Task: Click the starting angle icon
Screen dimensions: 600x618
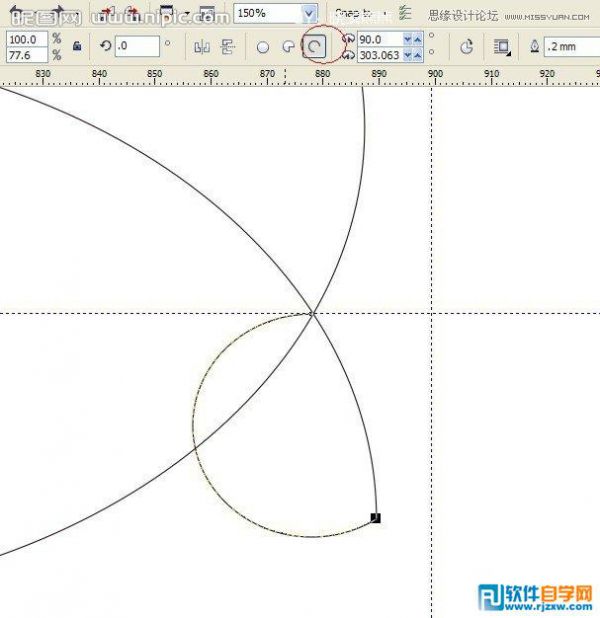Action: 349,39
